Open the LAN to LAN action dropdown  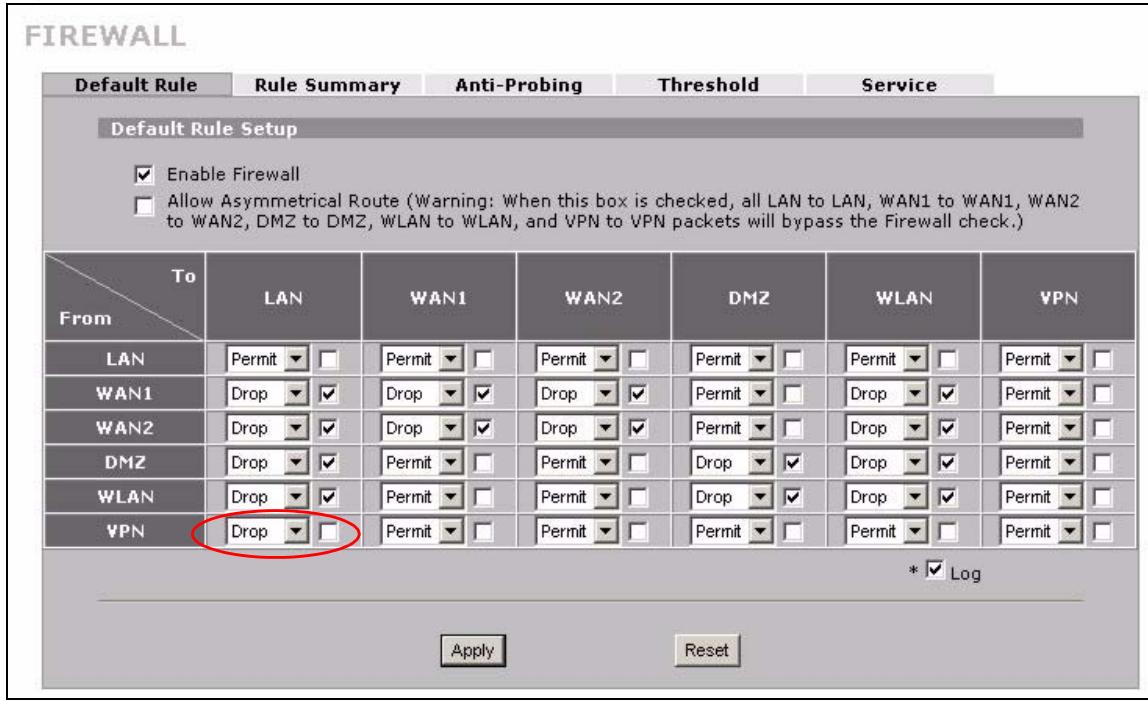coord(267,359)
